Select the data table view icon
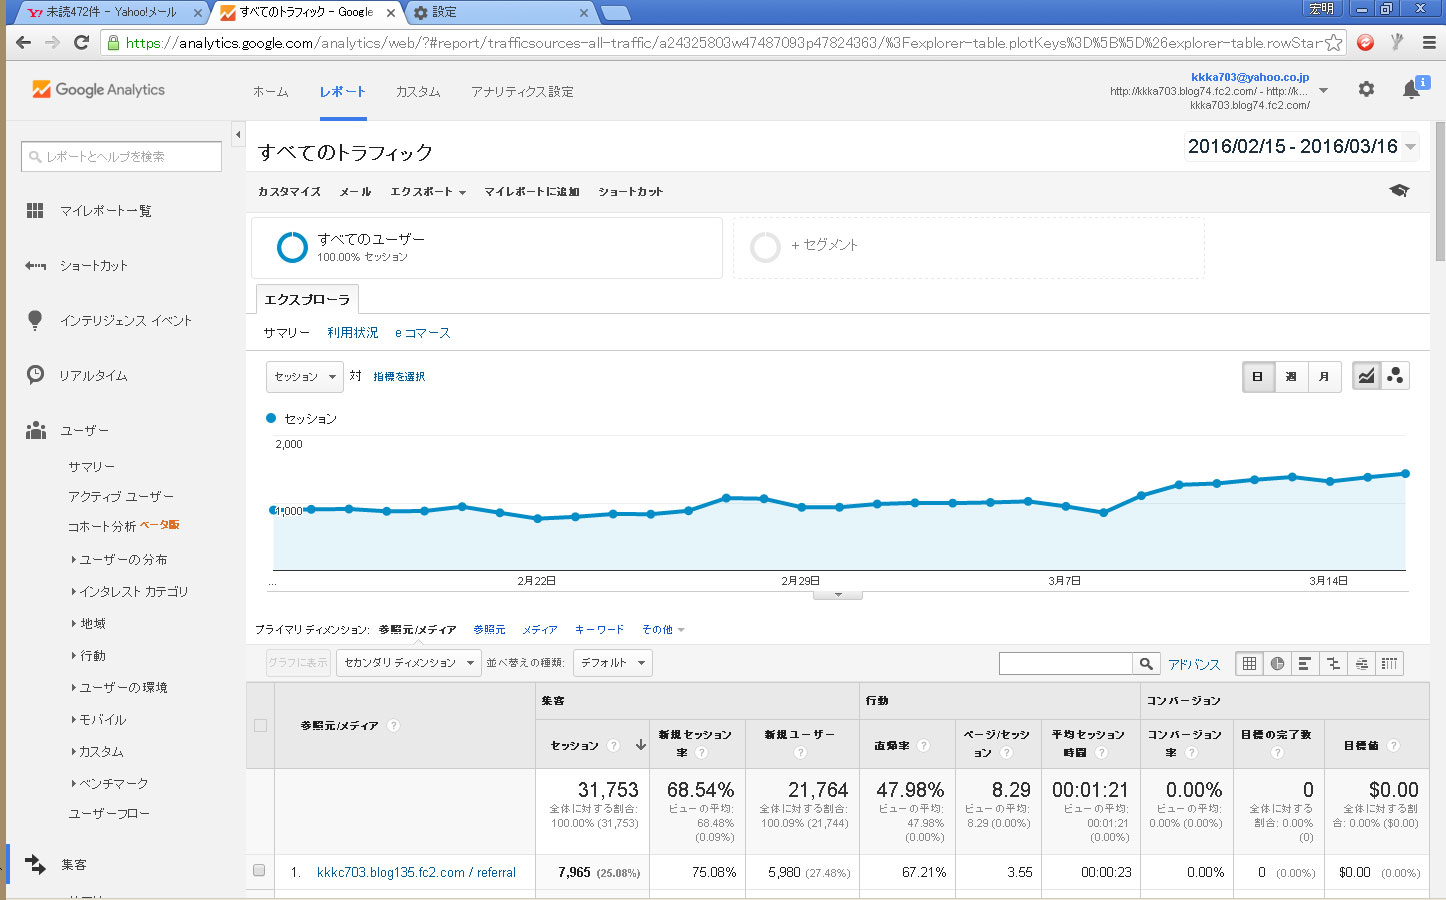Image resolution: width=1446 pixels, height=900 pixels. coord(1249,663)
